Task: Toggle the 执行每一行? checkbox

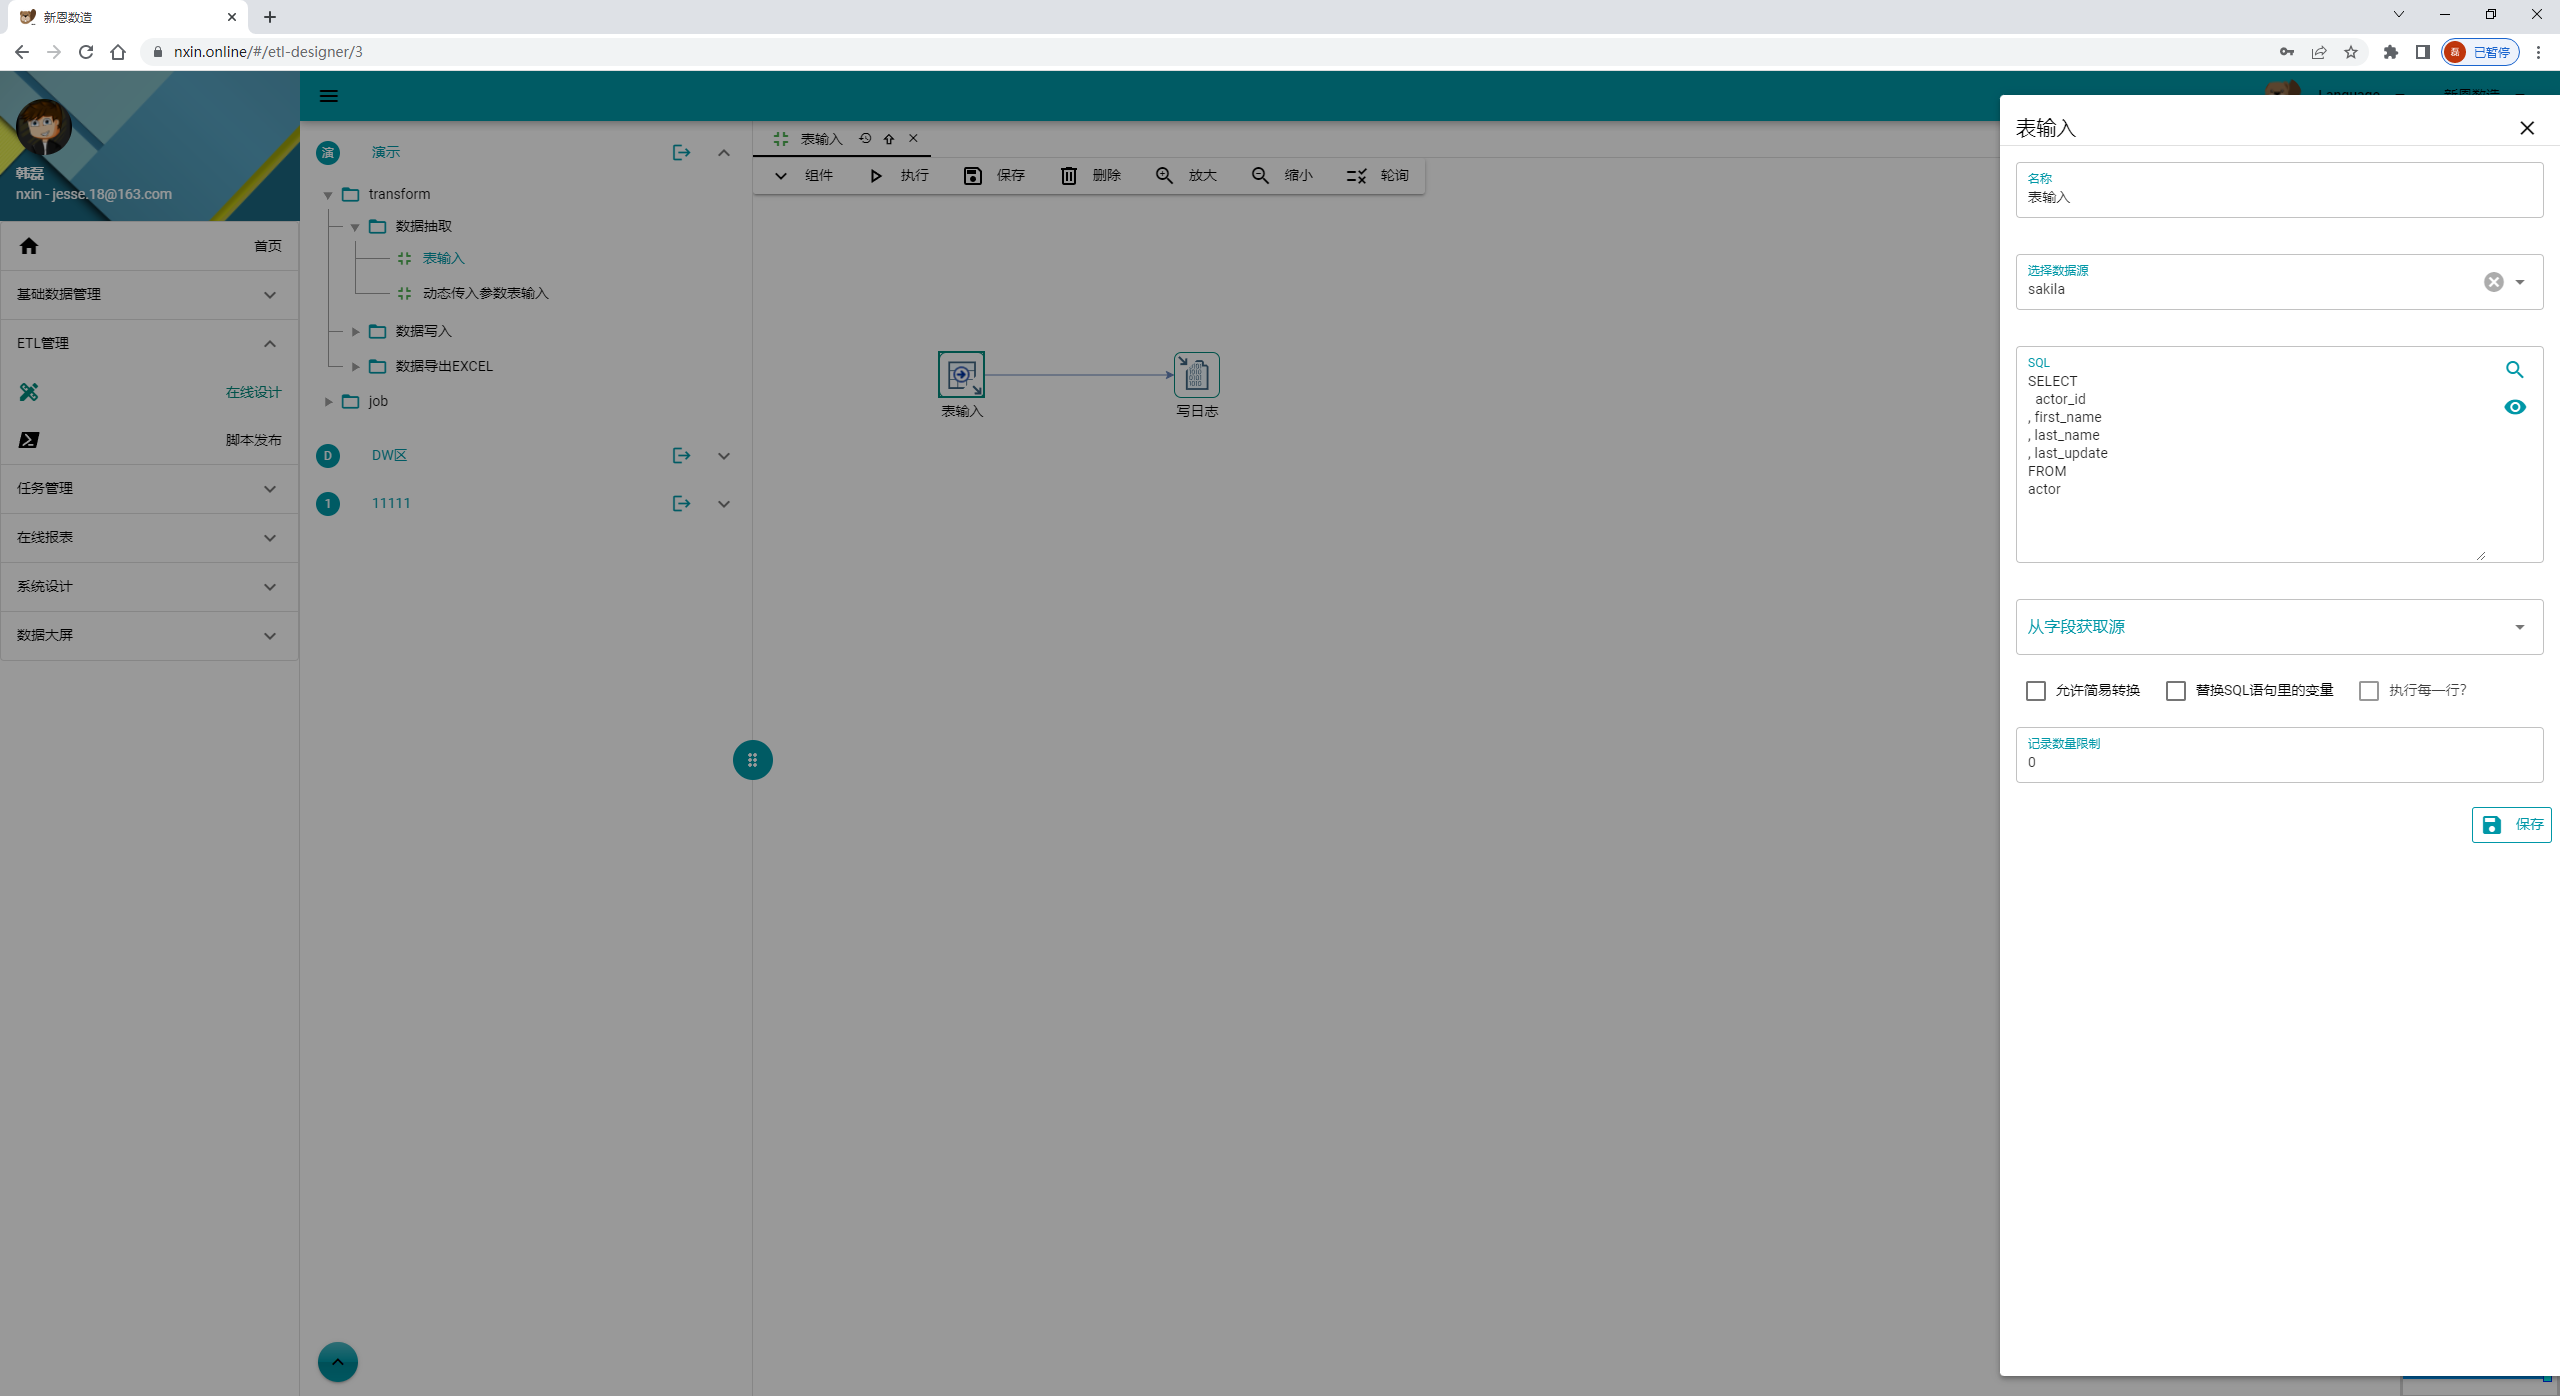Action: (2368, 691)
